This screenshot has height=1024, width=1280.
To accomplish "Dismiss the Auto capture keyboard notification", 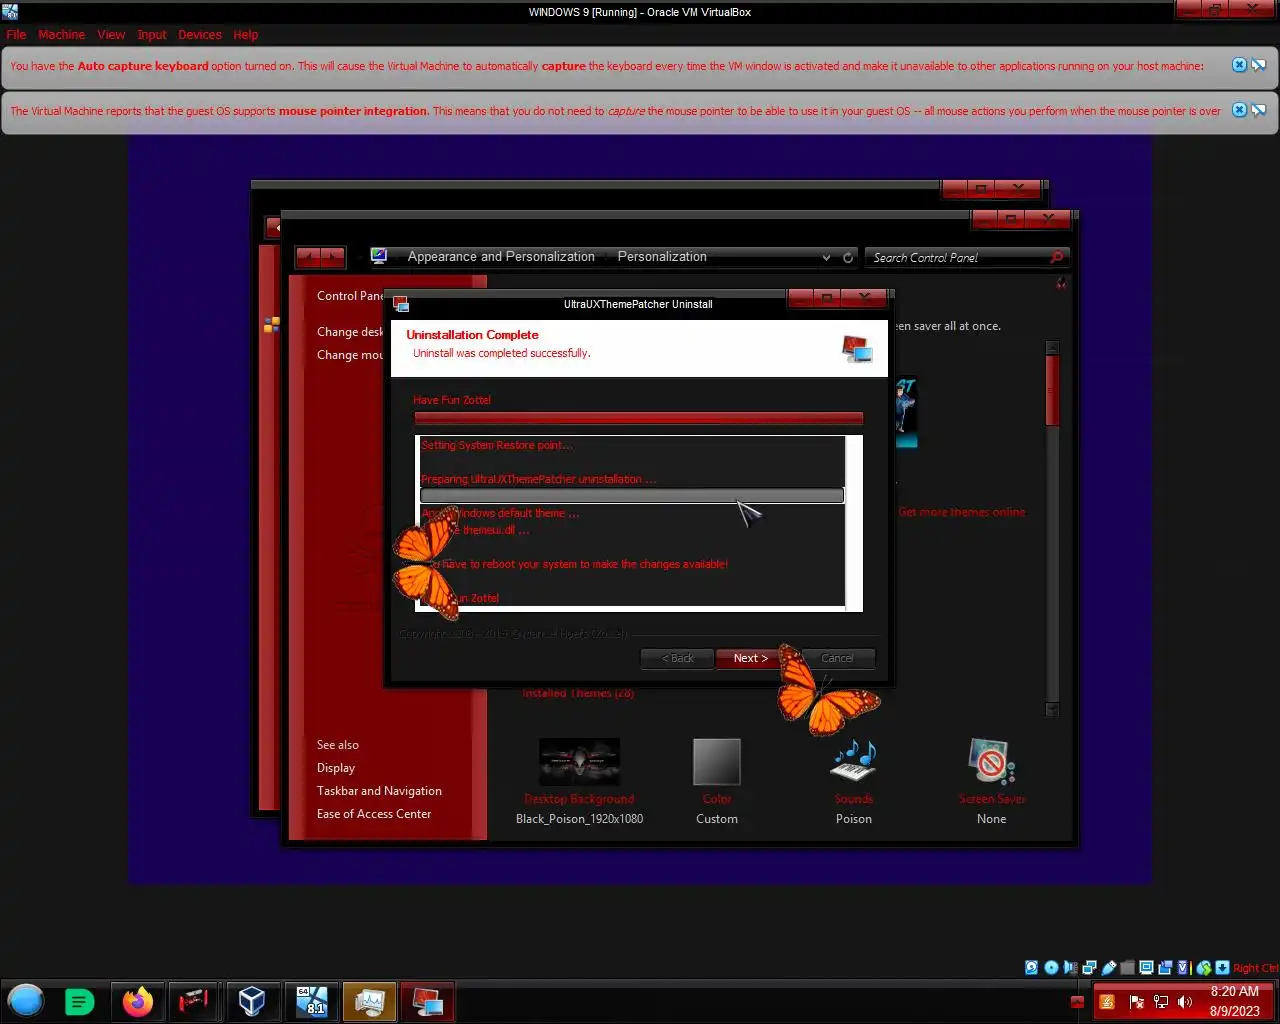I will pos(1239,65).
